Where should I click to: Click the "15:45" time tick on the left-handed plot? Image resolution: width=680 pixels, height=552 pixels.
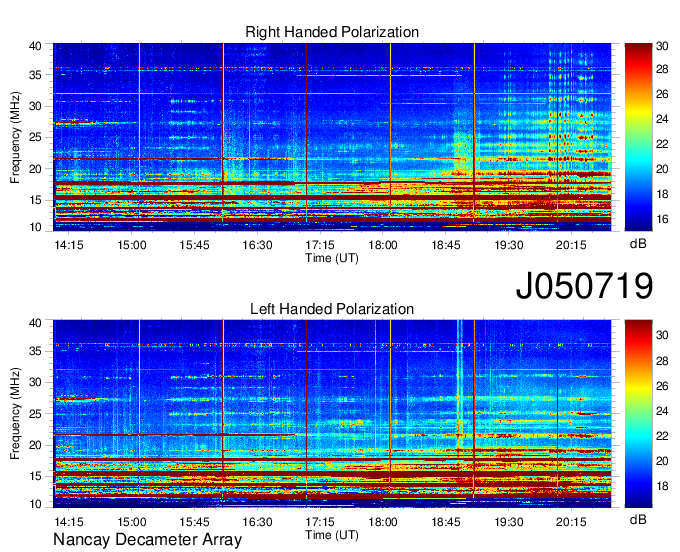point(194,521)
